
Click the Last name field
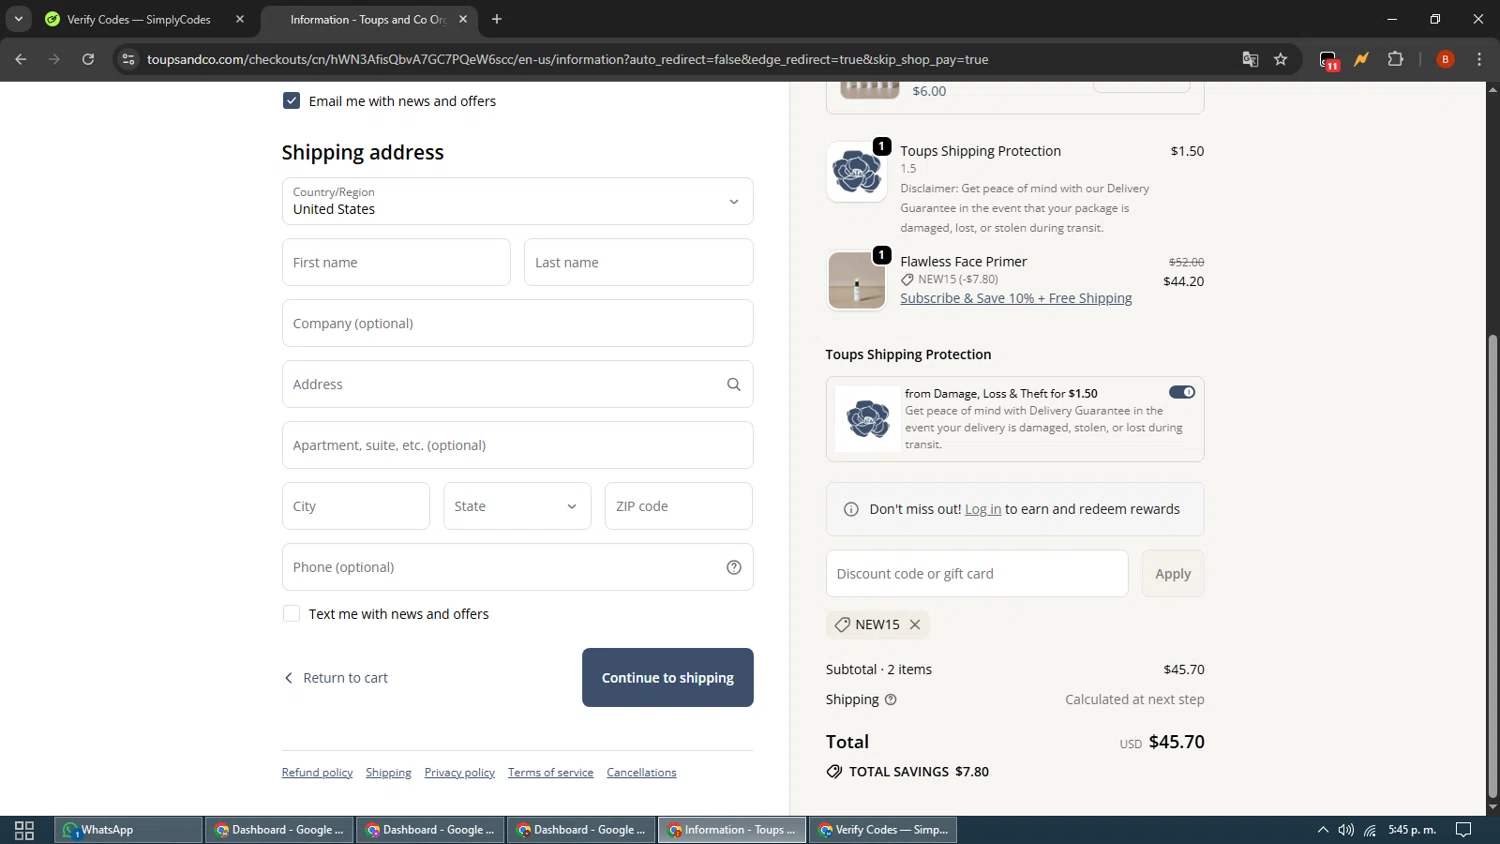click(638, 262)
